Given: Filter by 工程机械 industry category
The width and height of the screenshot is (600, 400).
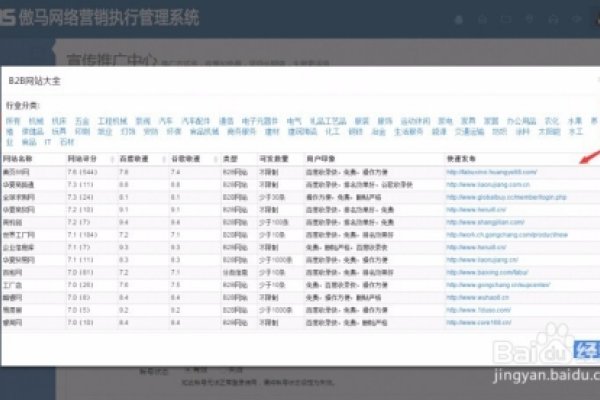Looking at the screenshot, I should coord(112,121).
